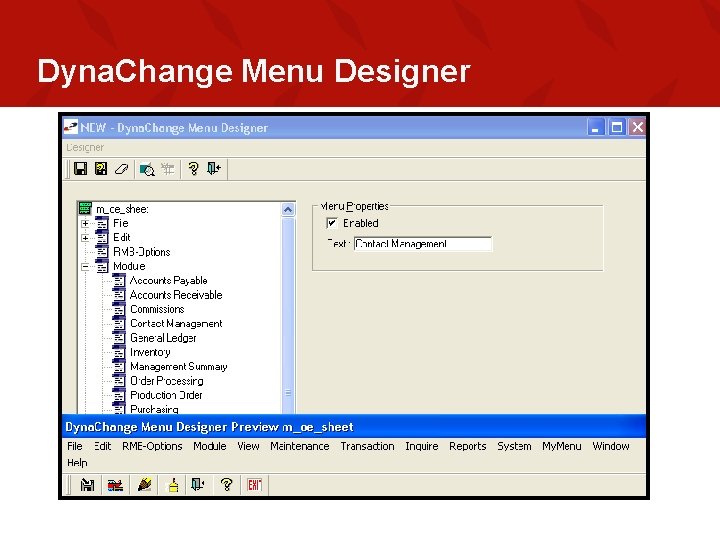The height and width of the screenshot is (540, 720).
Task: Click the first preview toolbar icon beside Help row
Action: tap(87, 485)
